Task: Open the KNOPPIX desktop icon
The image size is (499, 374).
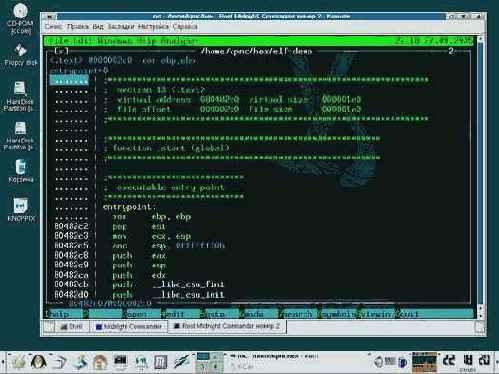Action: coord(21,210)
